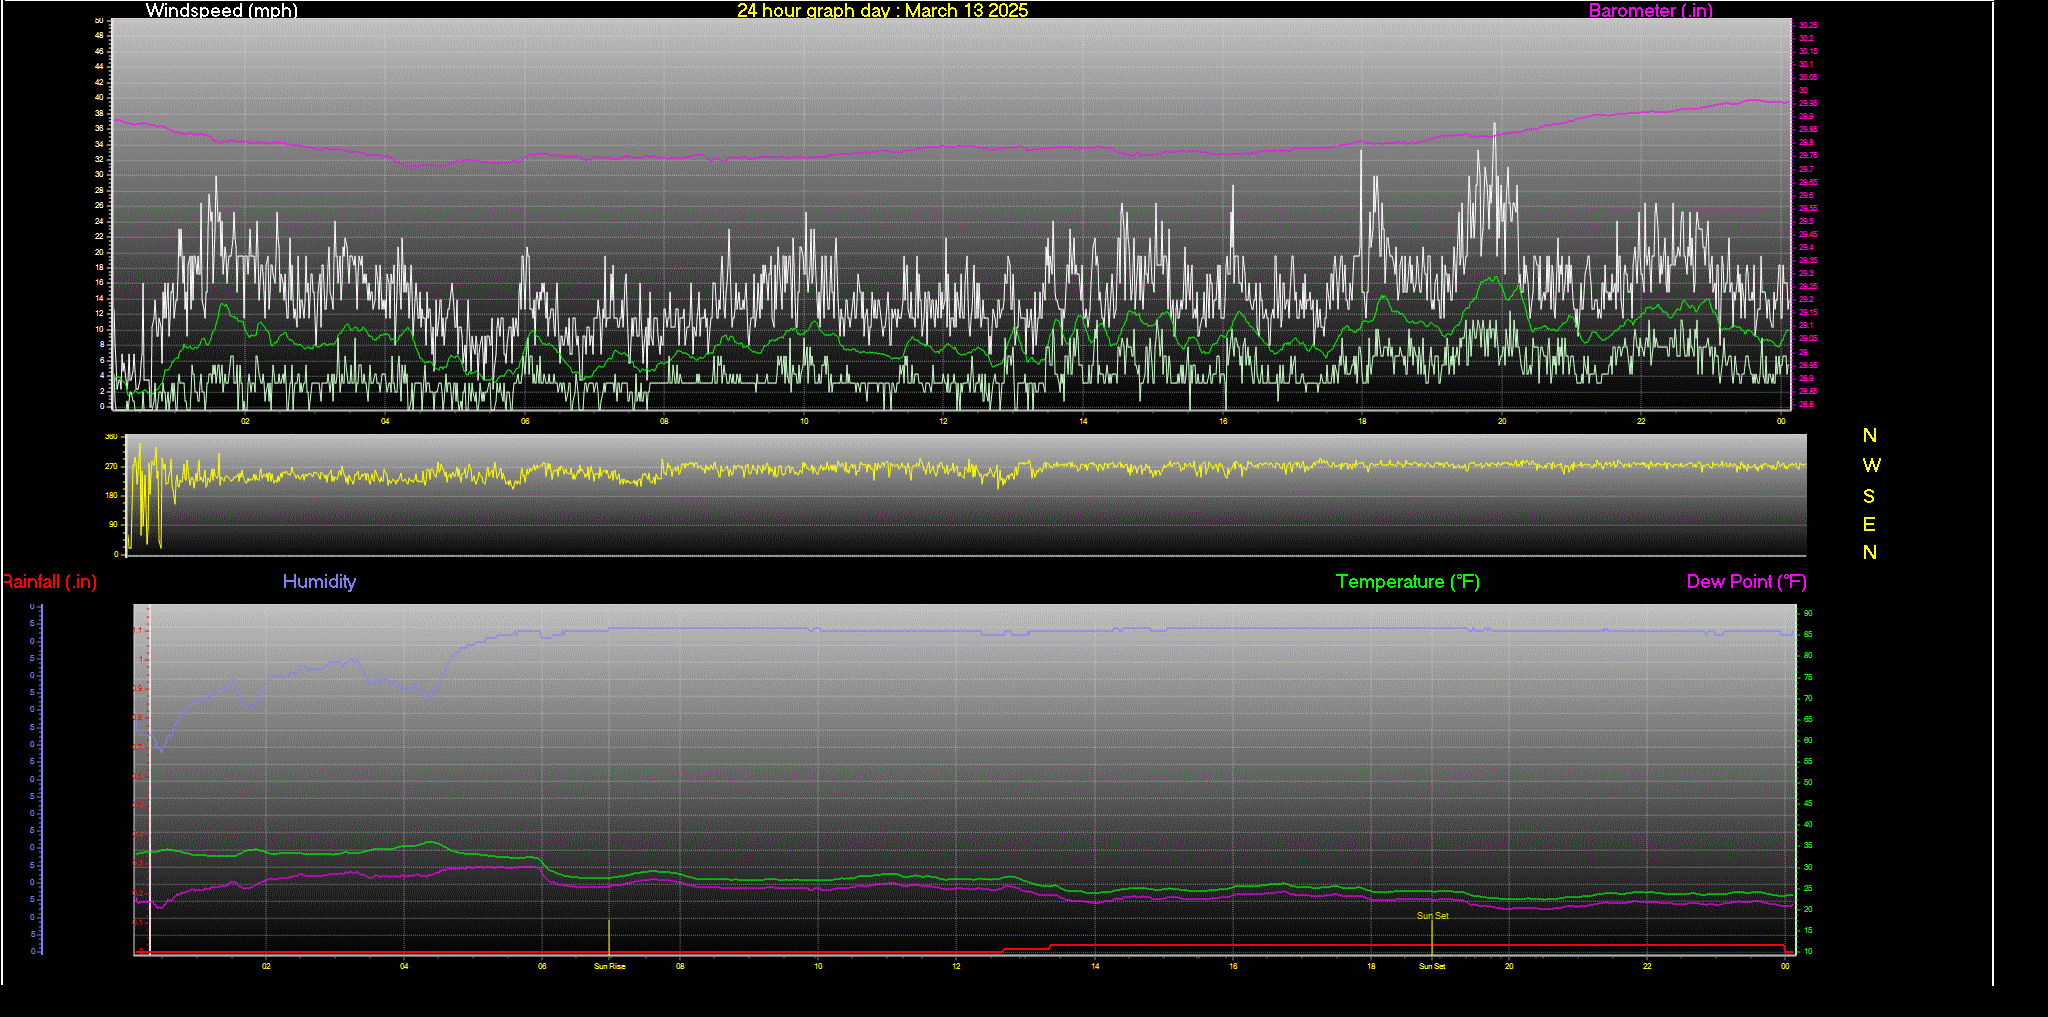Click the Windspeed (mph) graph title

(x=221, y=11)
